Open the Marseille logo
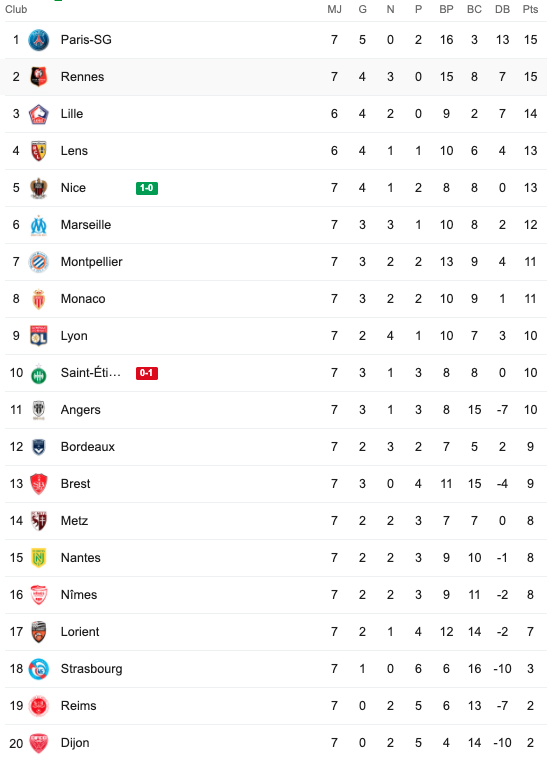The width and height of the screenshot is (547, 768). coord(39,225)
